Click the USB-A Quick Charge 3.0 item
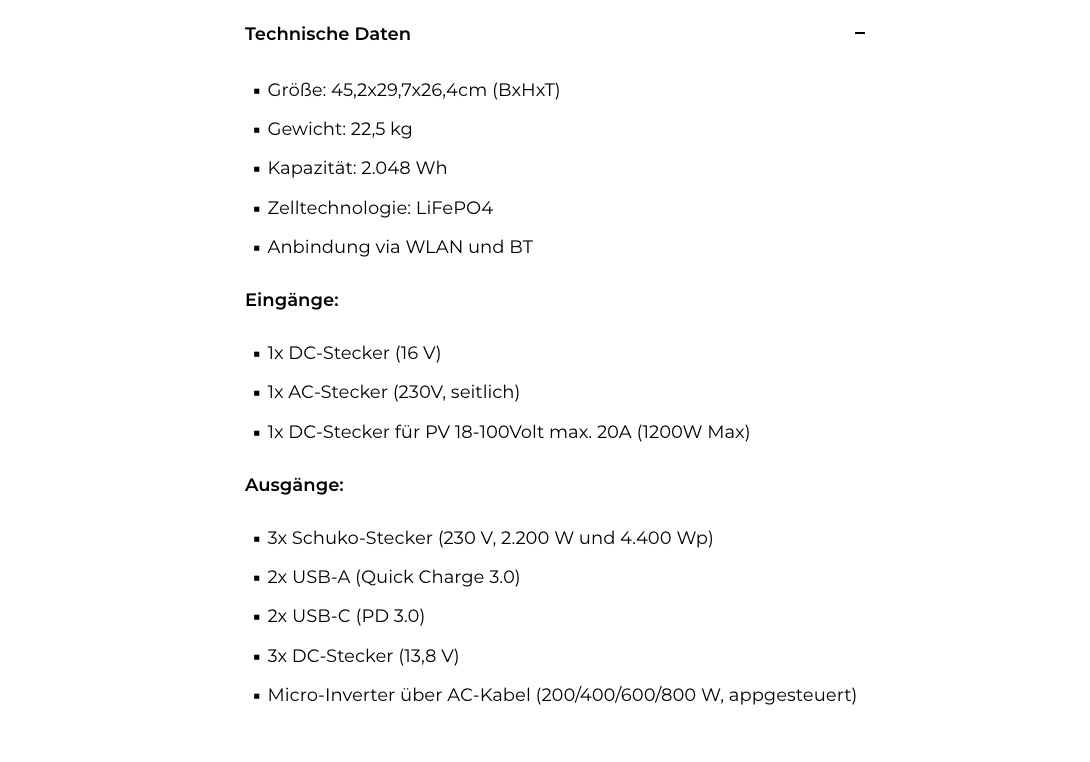The height and width of the screenshot is (762, 1090). pyautogui.click(x=393, y=577)
